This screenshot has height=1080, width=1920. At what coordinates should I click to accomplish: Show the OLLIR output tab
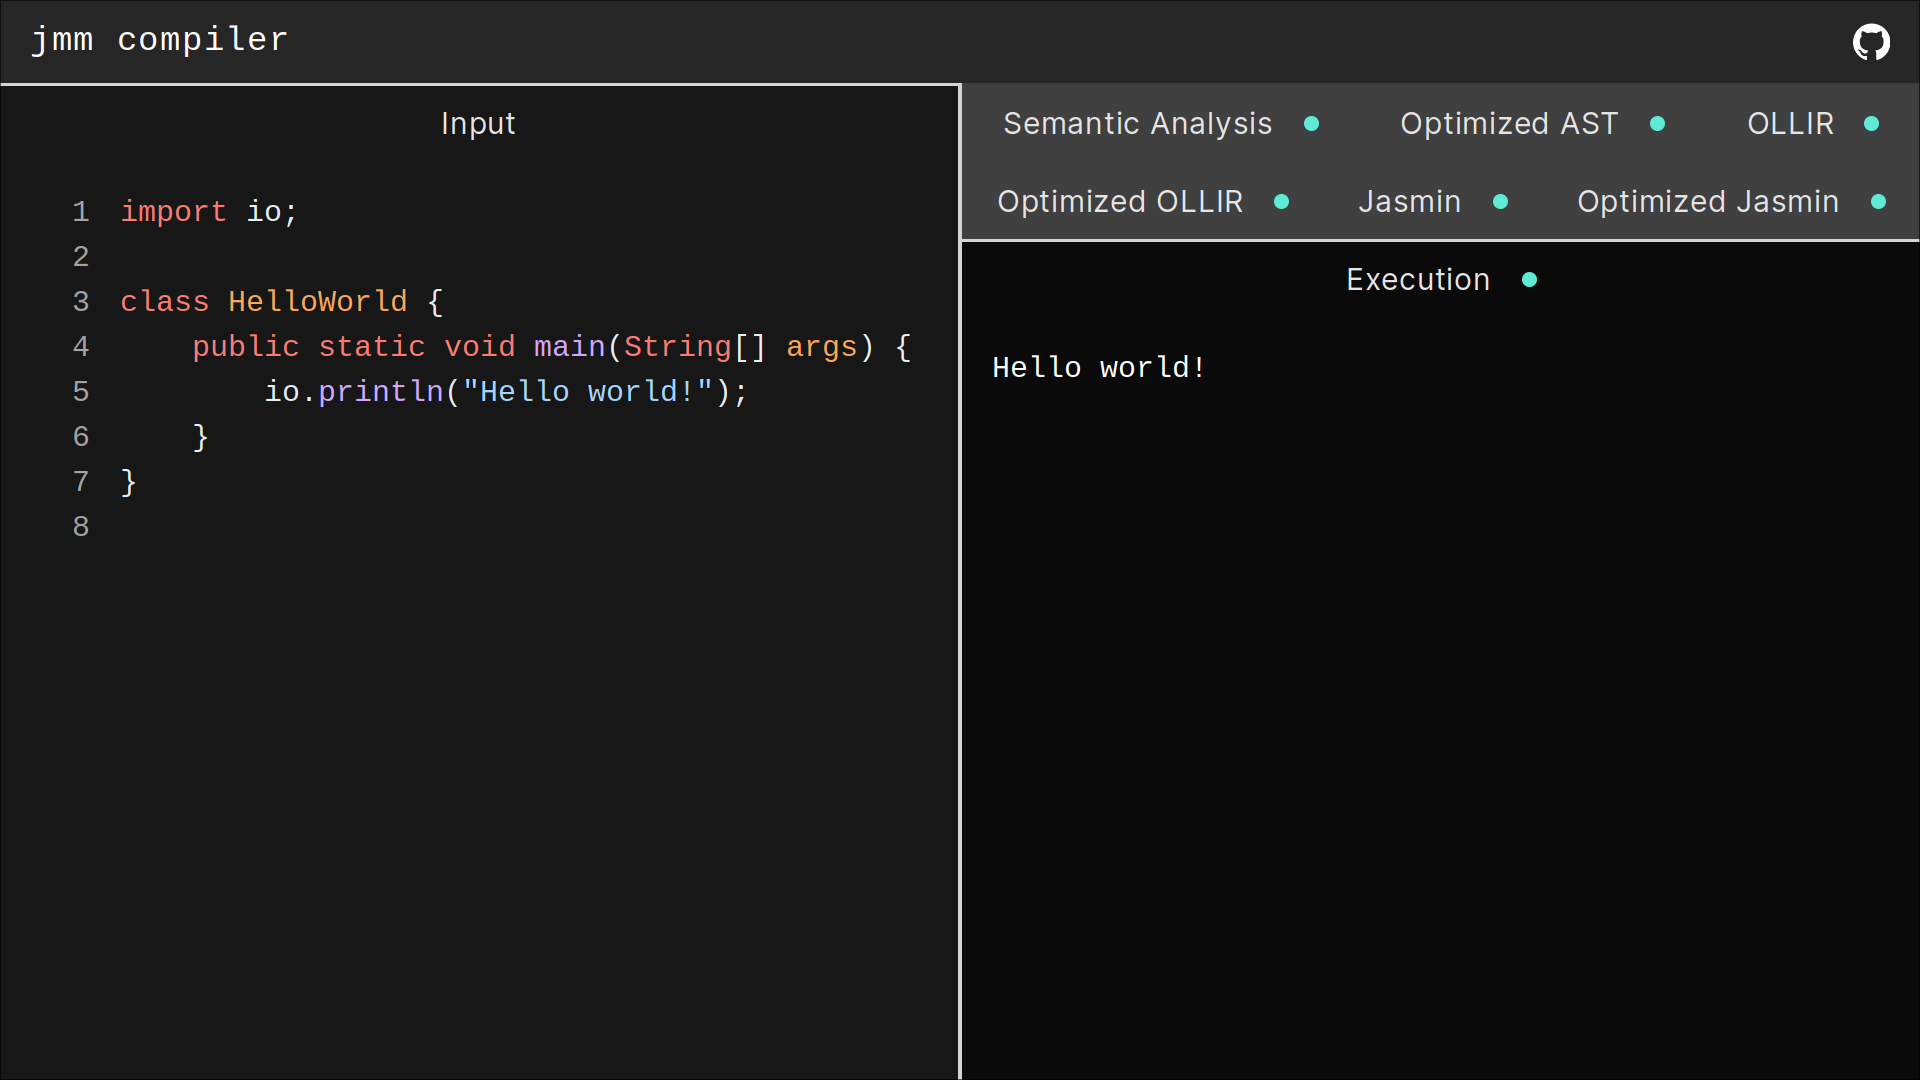(x=1790, y=124)
